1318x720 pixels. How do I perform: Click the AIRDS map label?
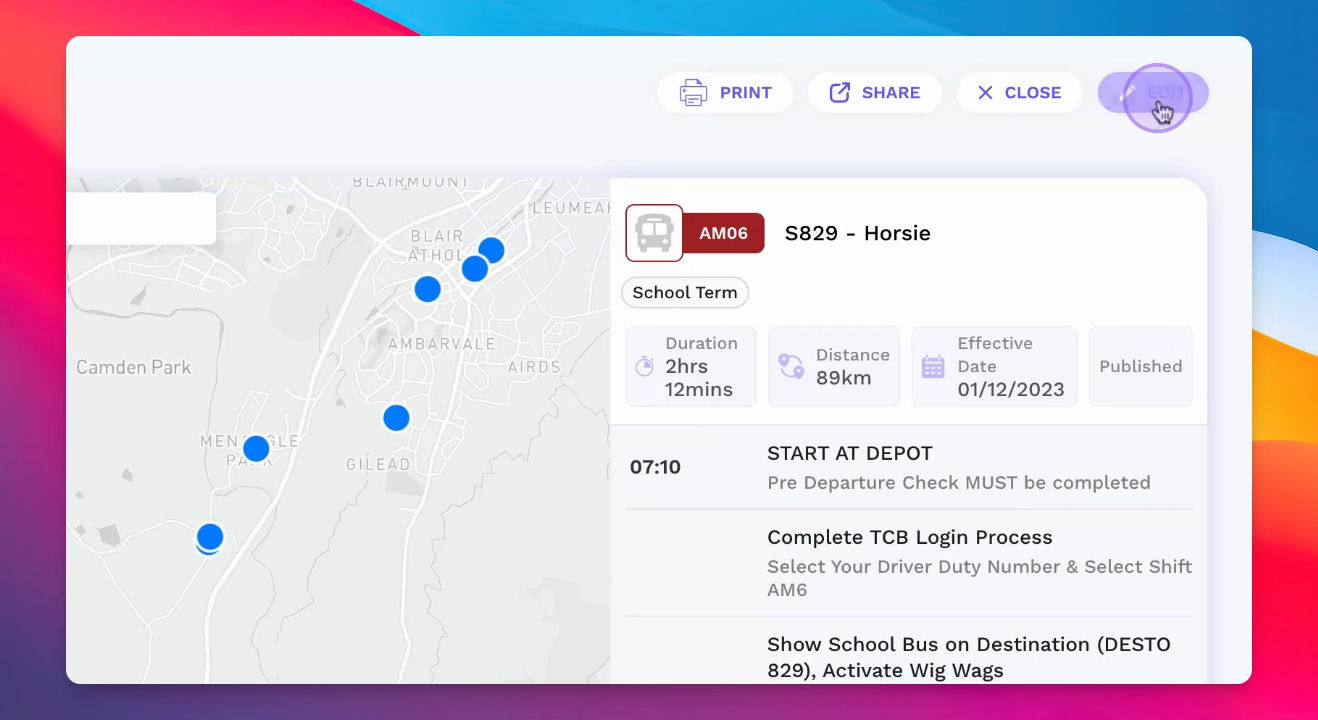pyautogui.click(x=535, y=367)
